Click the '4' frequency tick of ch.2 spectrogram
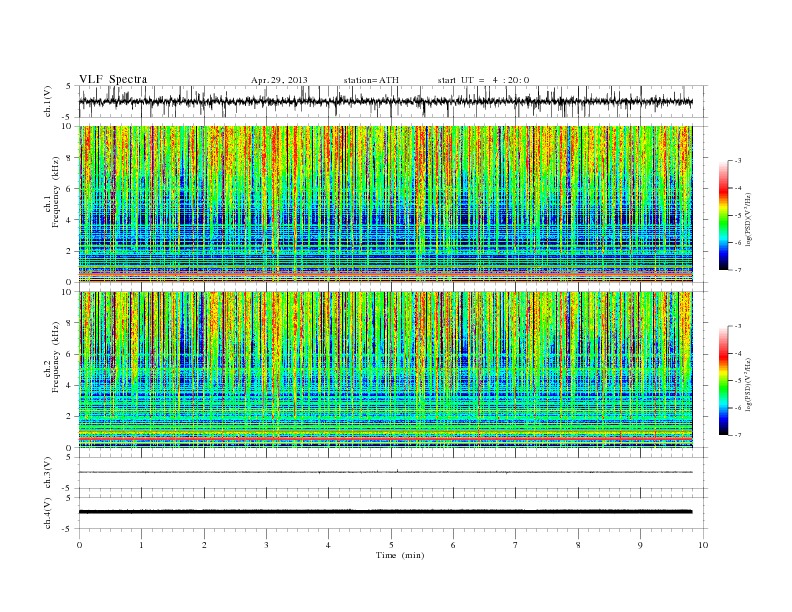 tap(70, 385)
